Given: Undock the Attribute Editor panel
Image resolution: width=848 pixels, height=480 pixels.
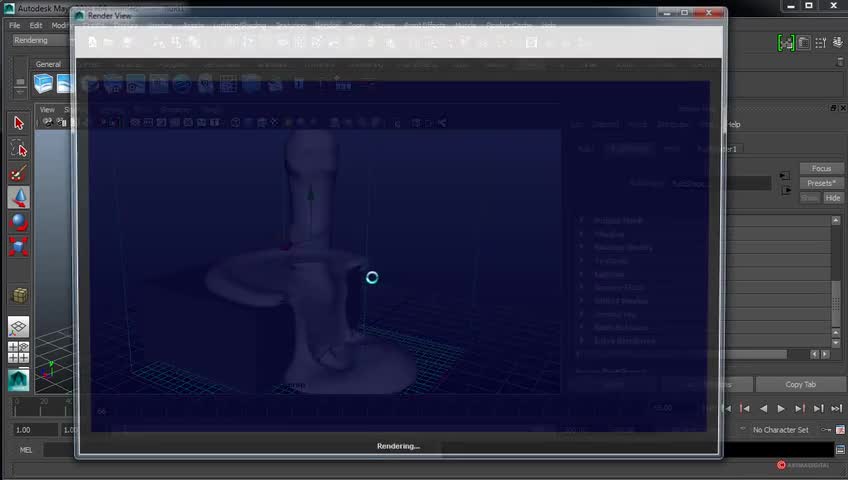Looking at the screenshot, I should (833, 108).
